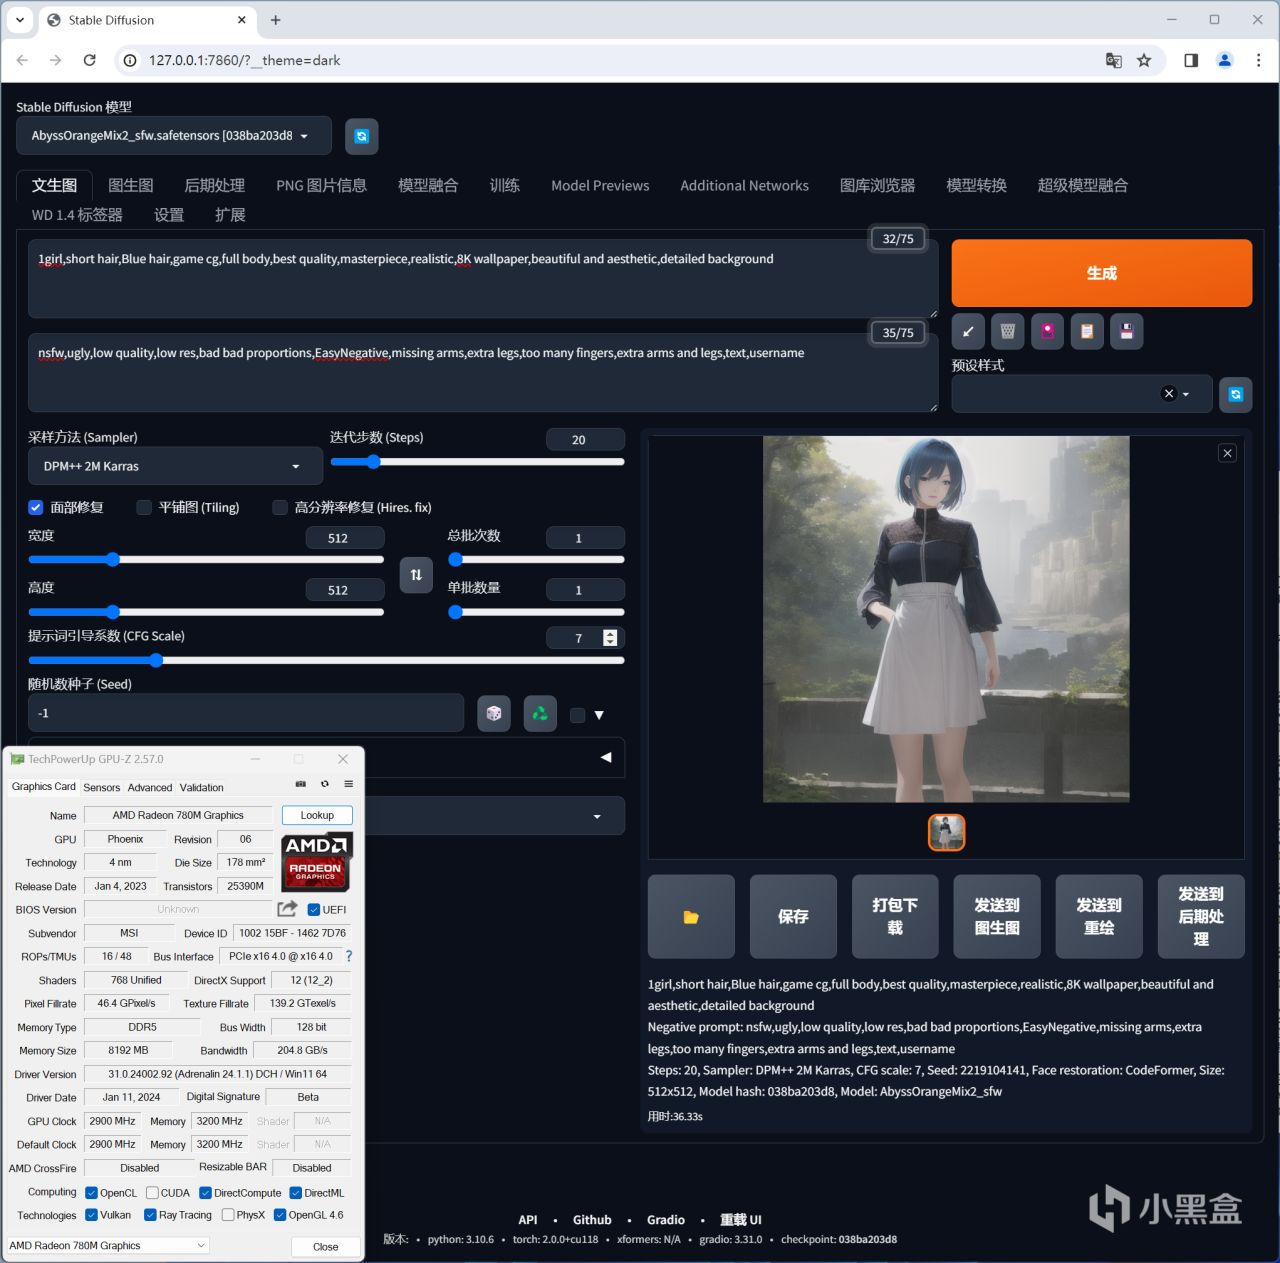Enable the 高分辨率修复 (Hires. fix) checkbox
This screenshot has width=1280, height=1263.
280,508
